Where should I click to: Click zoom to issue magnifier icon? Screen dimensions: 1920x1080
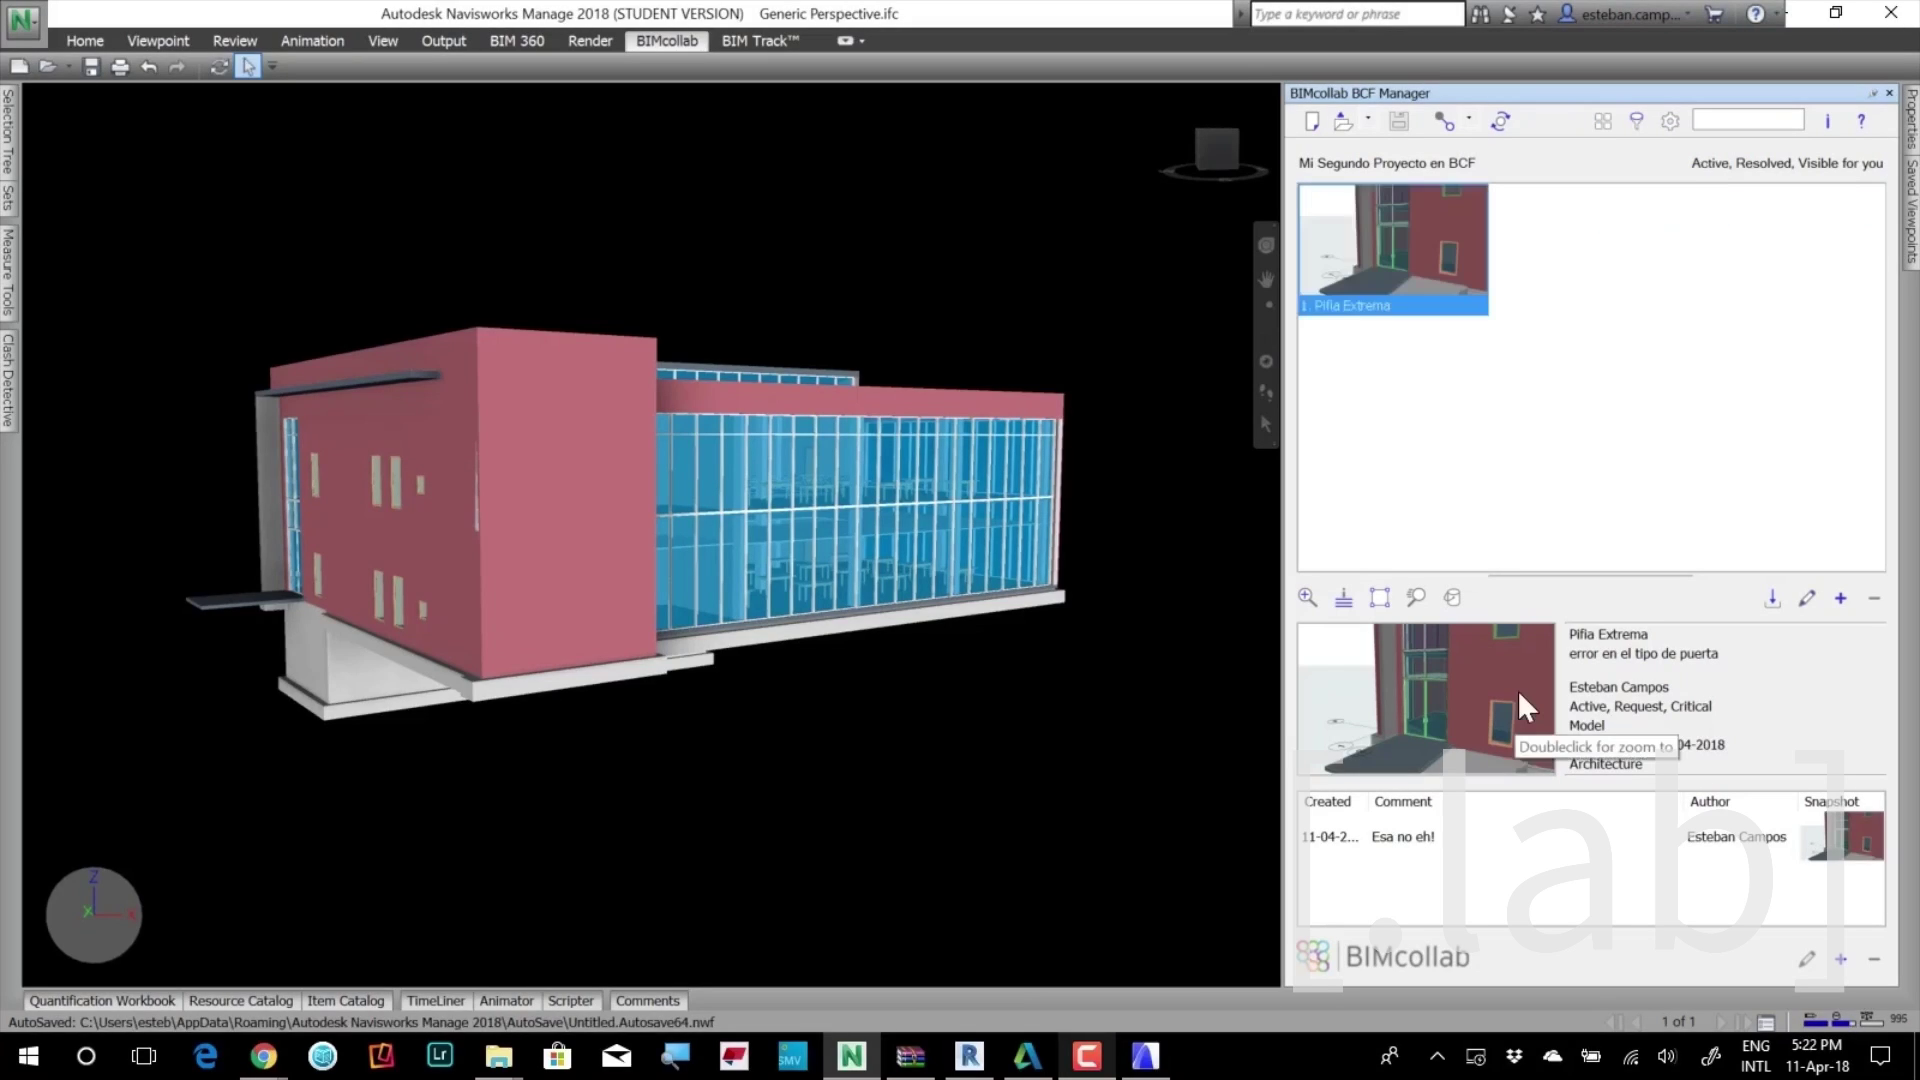(1307, 598)
